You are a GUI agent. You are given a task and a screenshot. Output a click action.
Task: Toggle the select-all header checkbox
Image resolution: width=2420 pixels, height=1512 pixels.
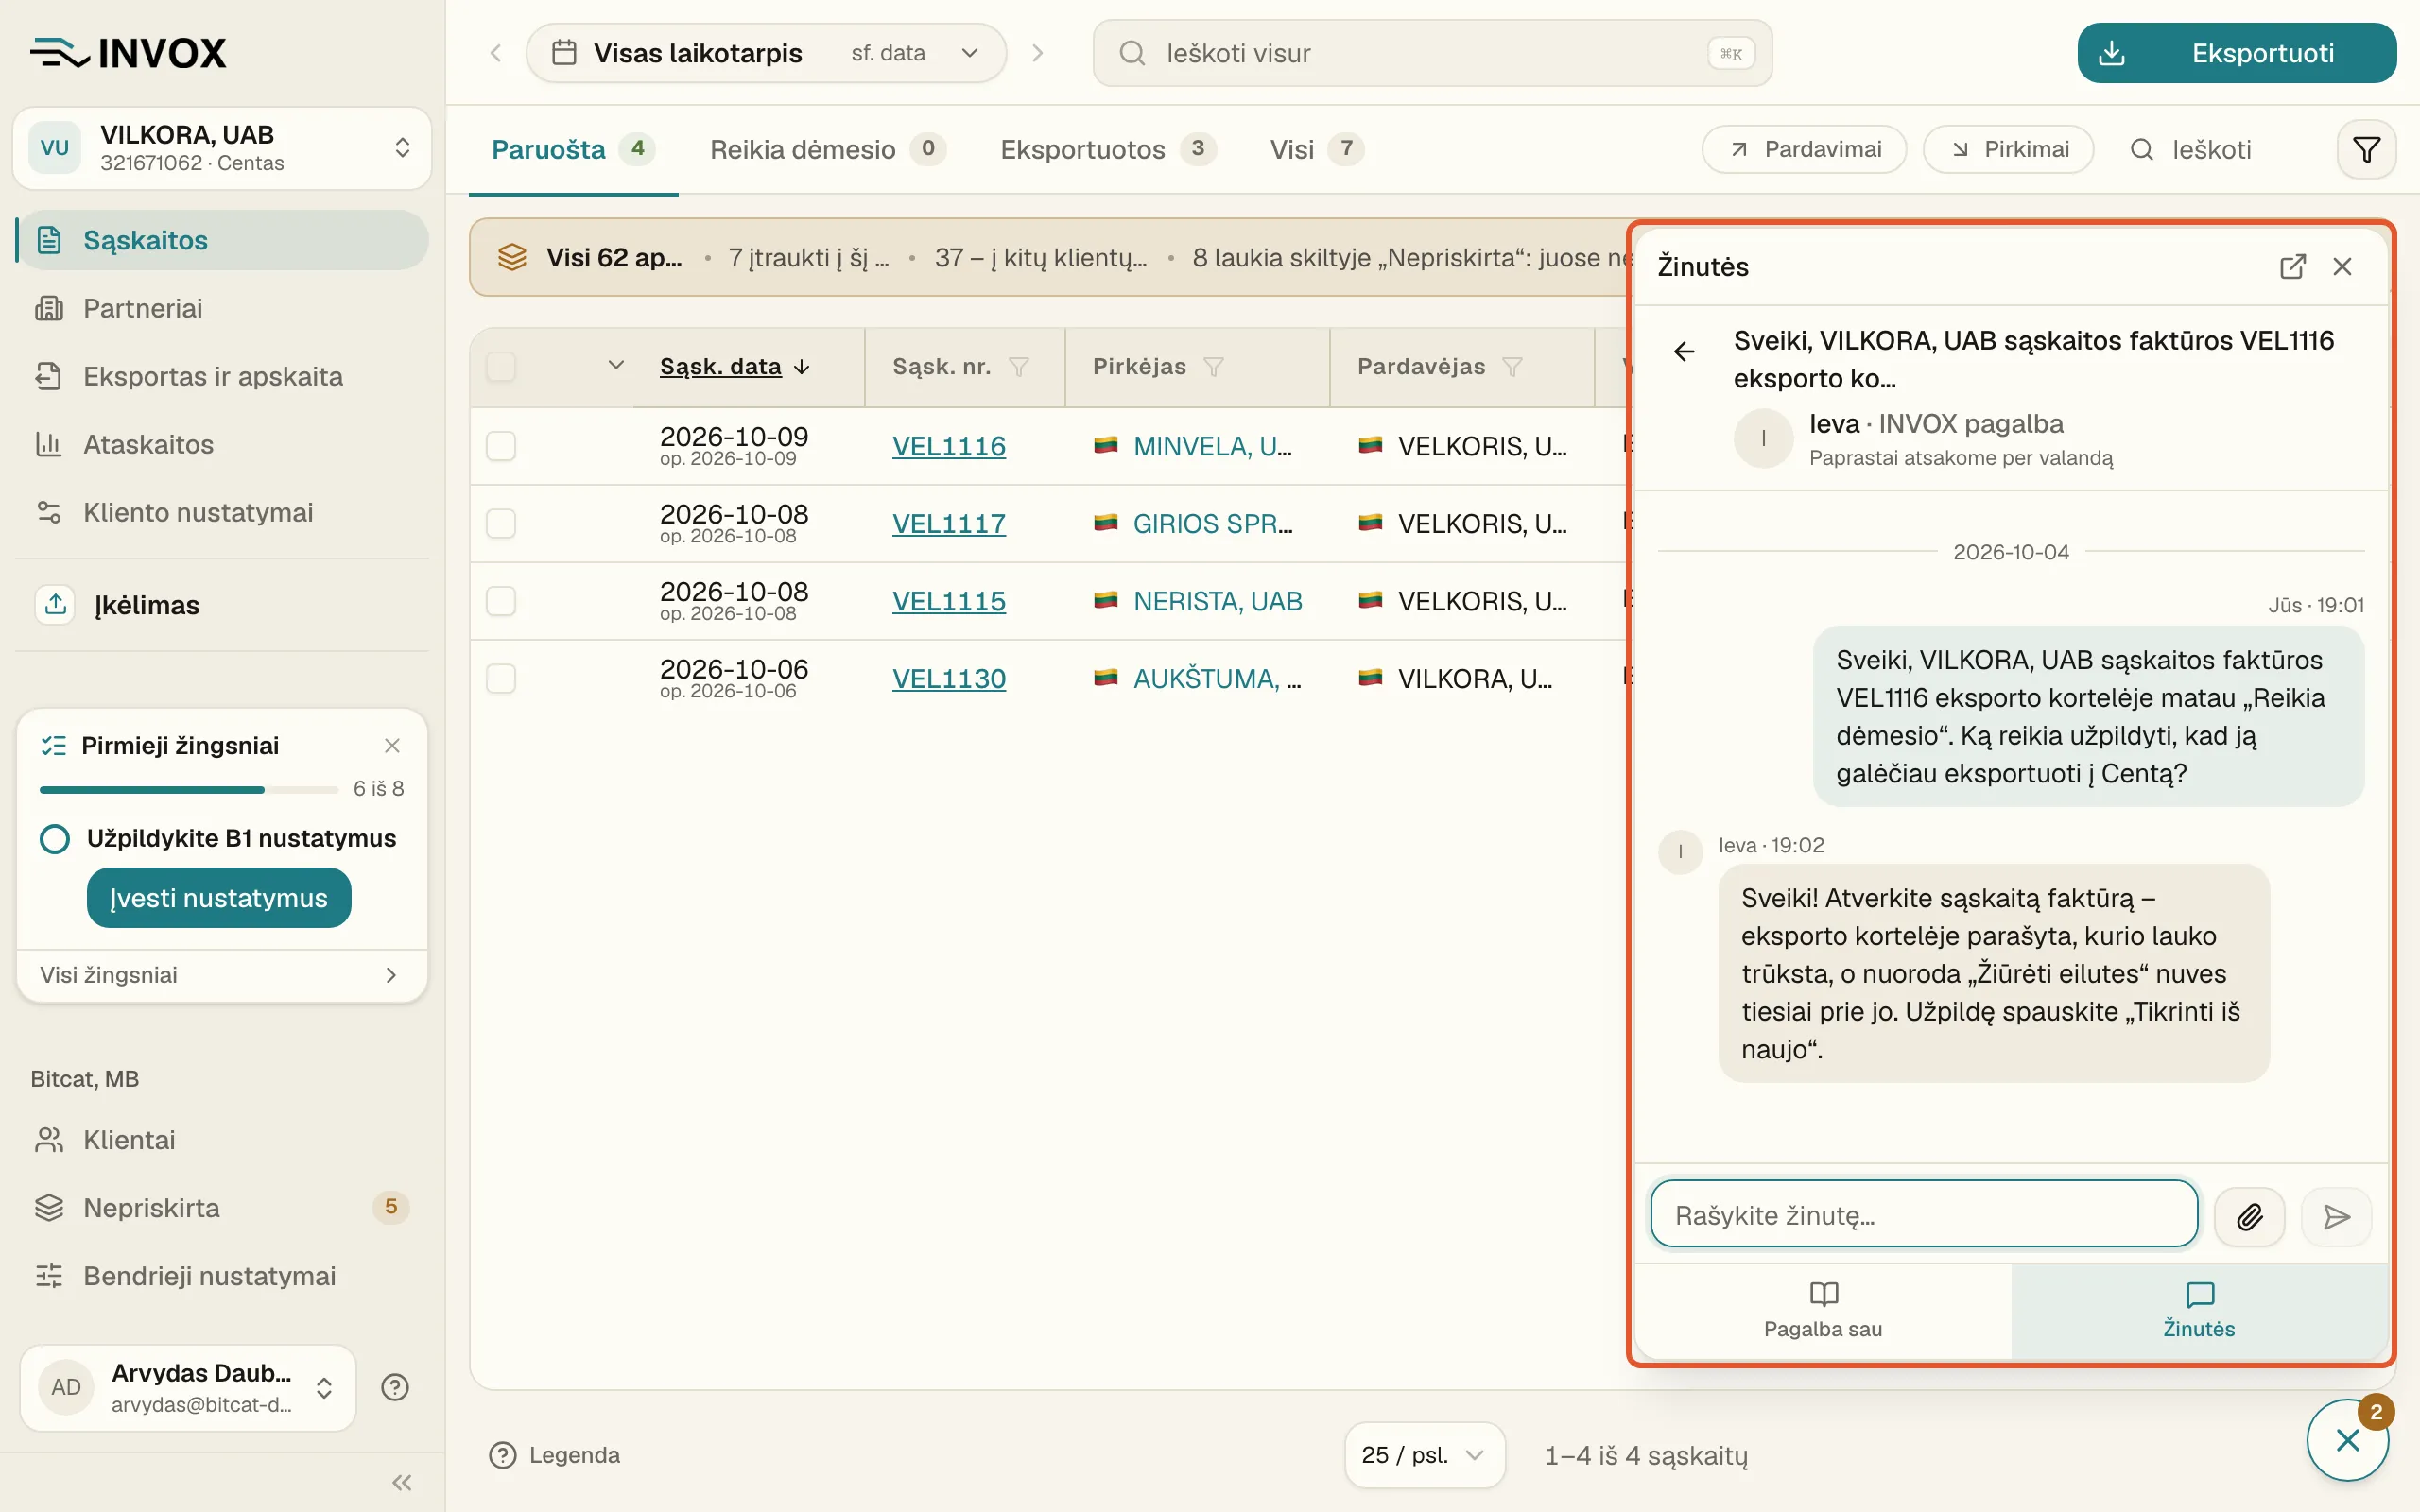coord(501,366)
